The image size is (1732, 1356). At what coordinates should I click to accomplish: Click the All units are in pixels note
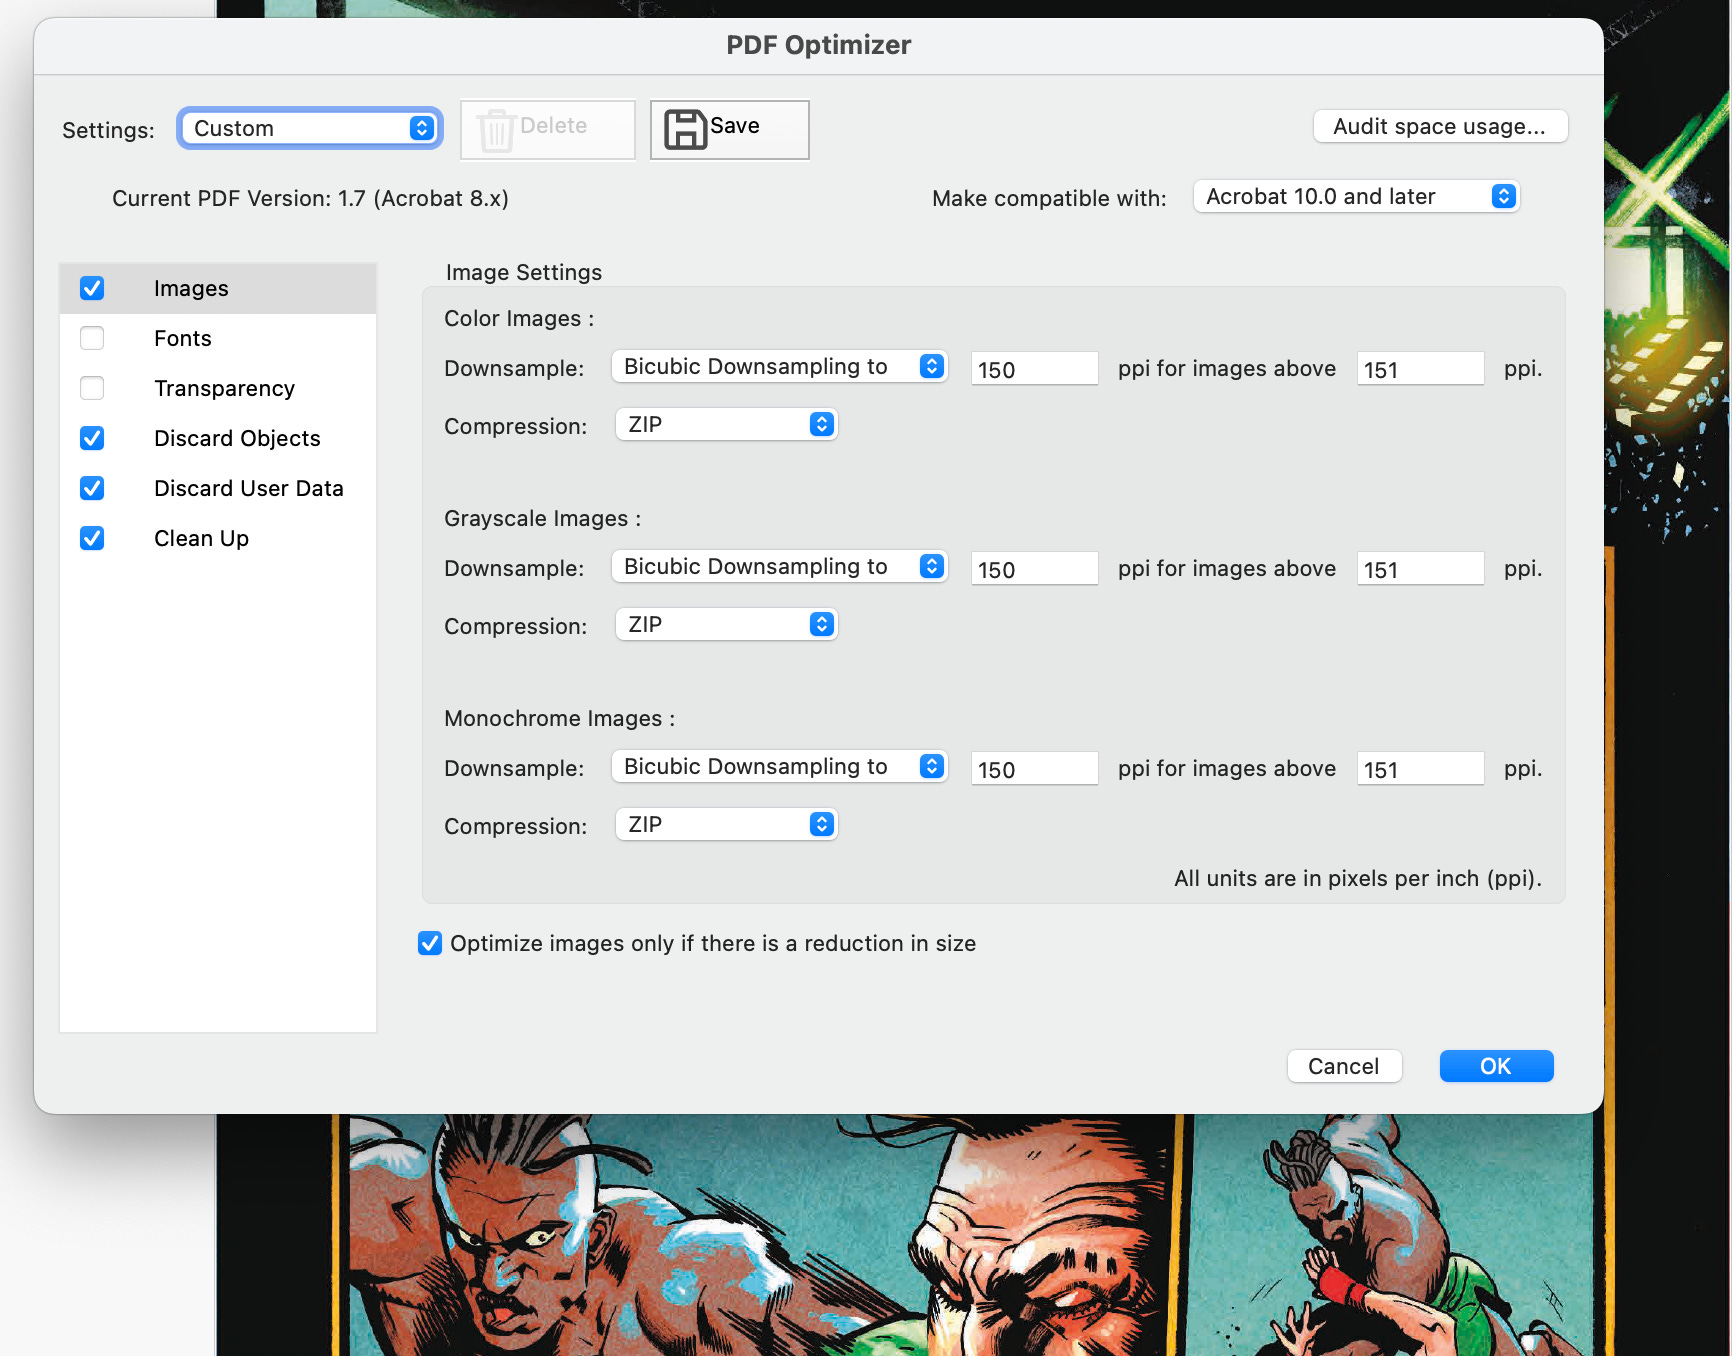(x=1358, y=878)
